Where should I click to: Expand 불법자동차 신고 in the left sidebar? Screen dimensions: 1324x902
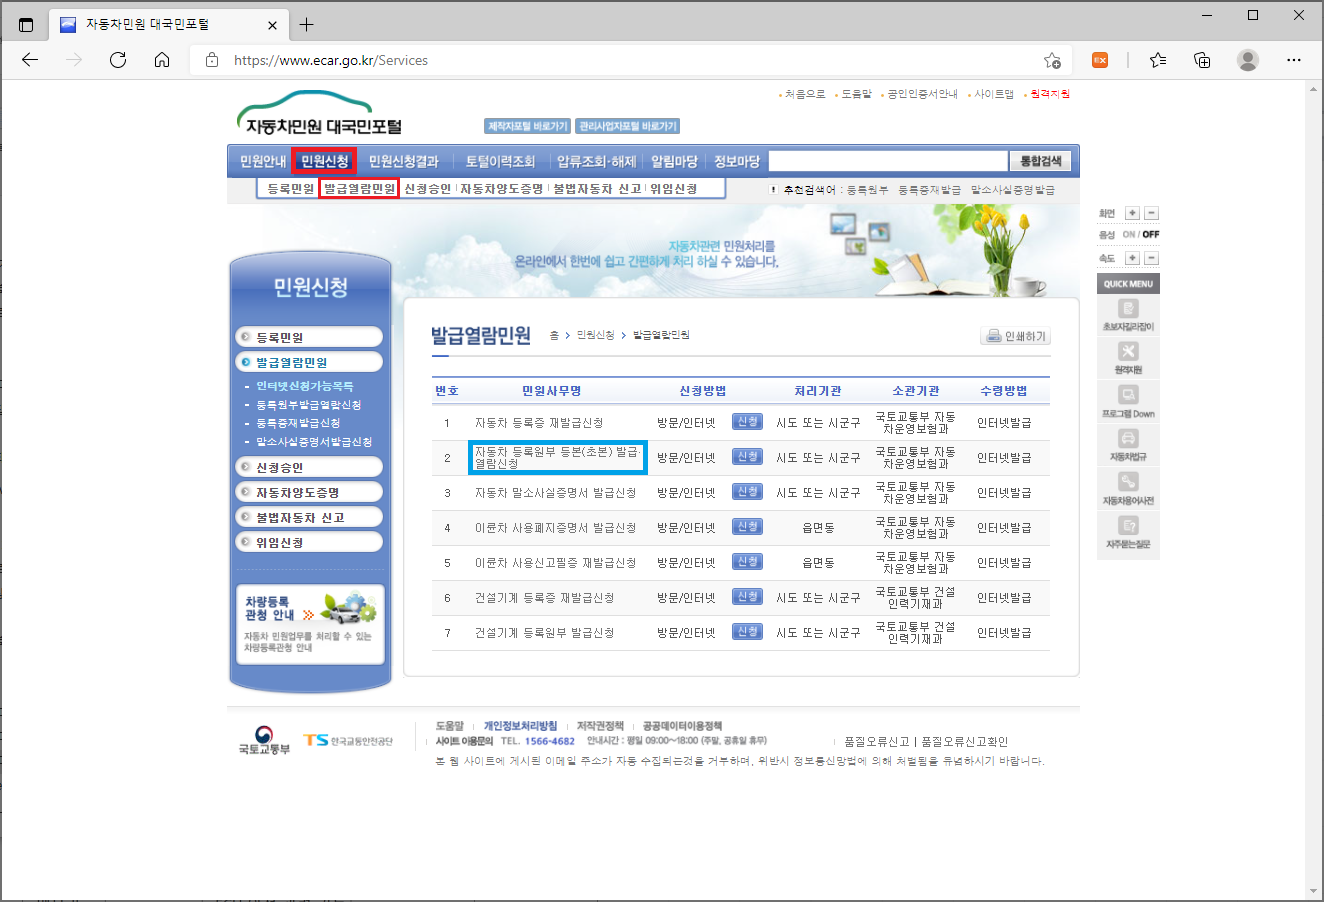[309, 517]
